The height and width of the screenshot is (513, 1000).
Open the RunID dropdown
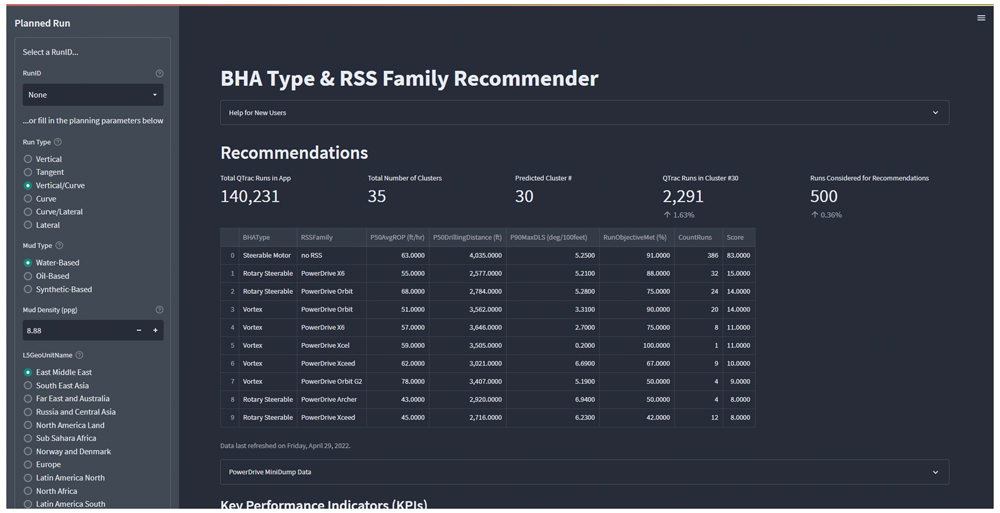(x=93, y=95)
